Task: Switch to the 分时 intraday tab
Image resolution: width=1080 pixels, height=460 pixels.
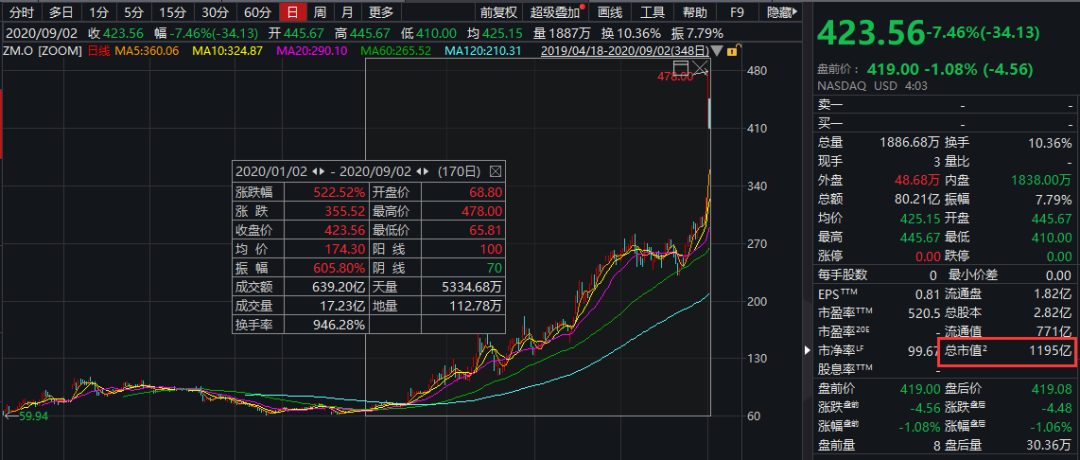Action: (22, 13)
